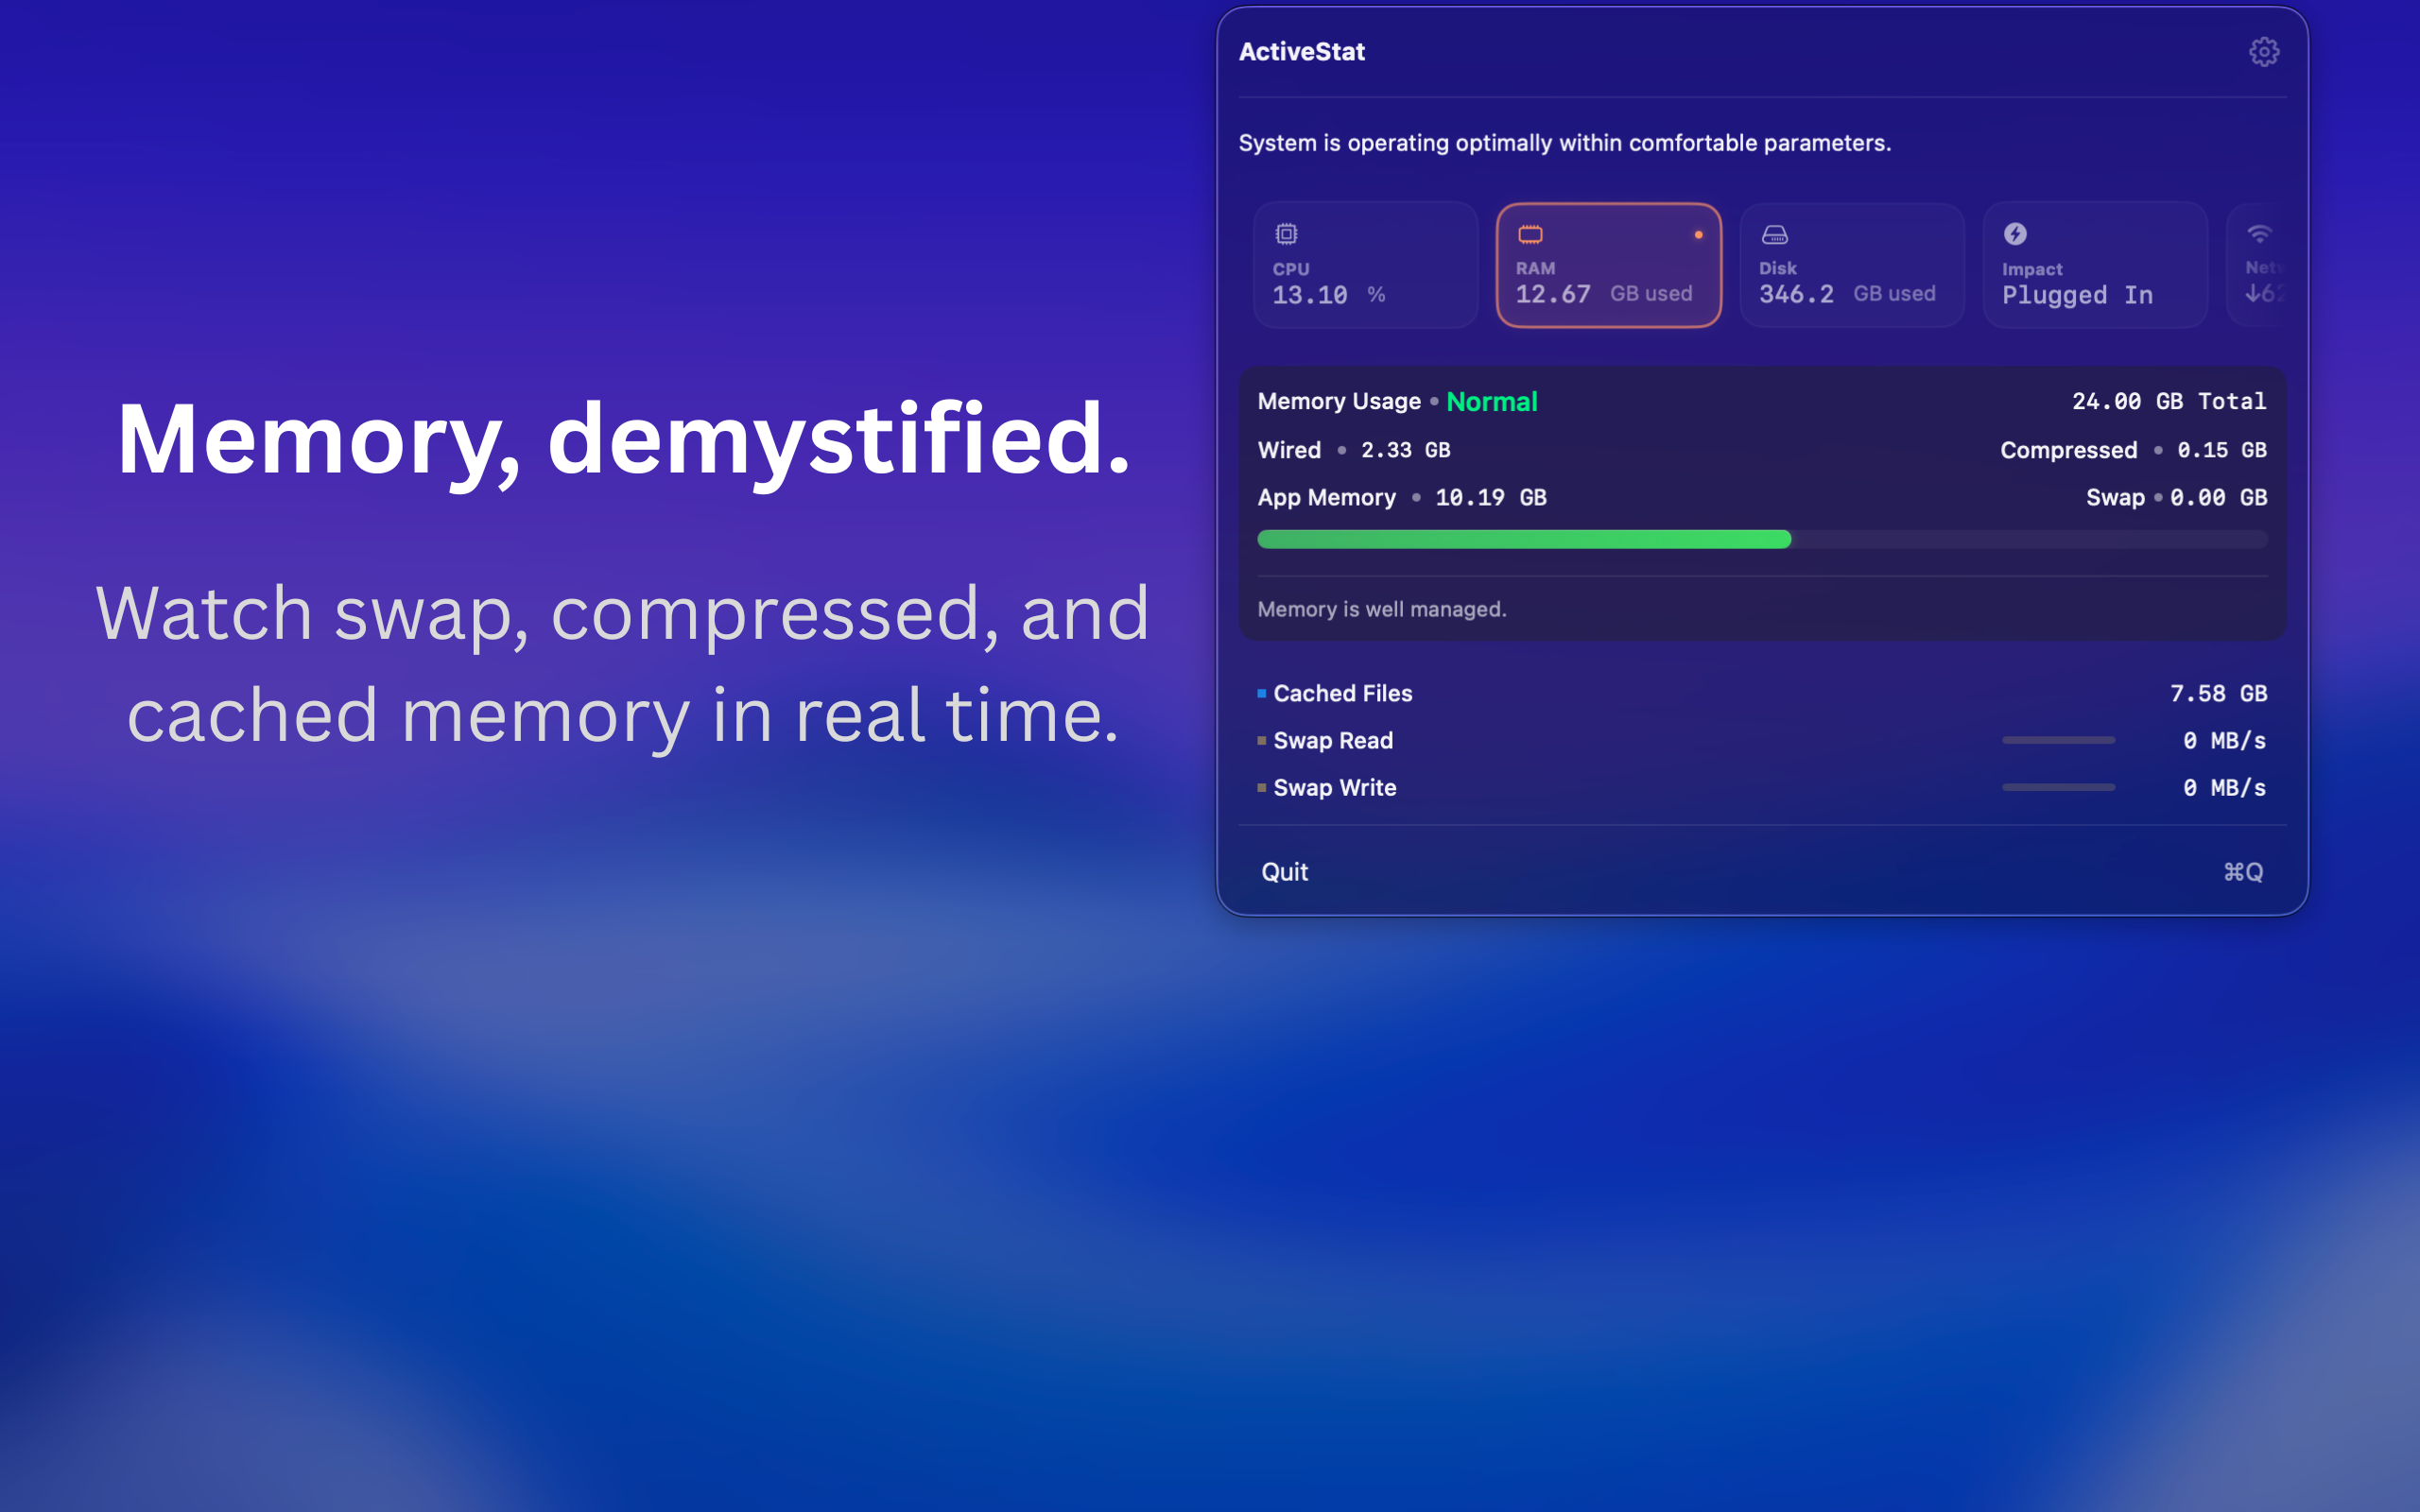The image size is (2420, 1512).
Task: Click the orange dot on RAM card
Action: pyautogui.click(x=1698, y=235)
